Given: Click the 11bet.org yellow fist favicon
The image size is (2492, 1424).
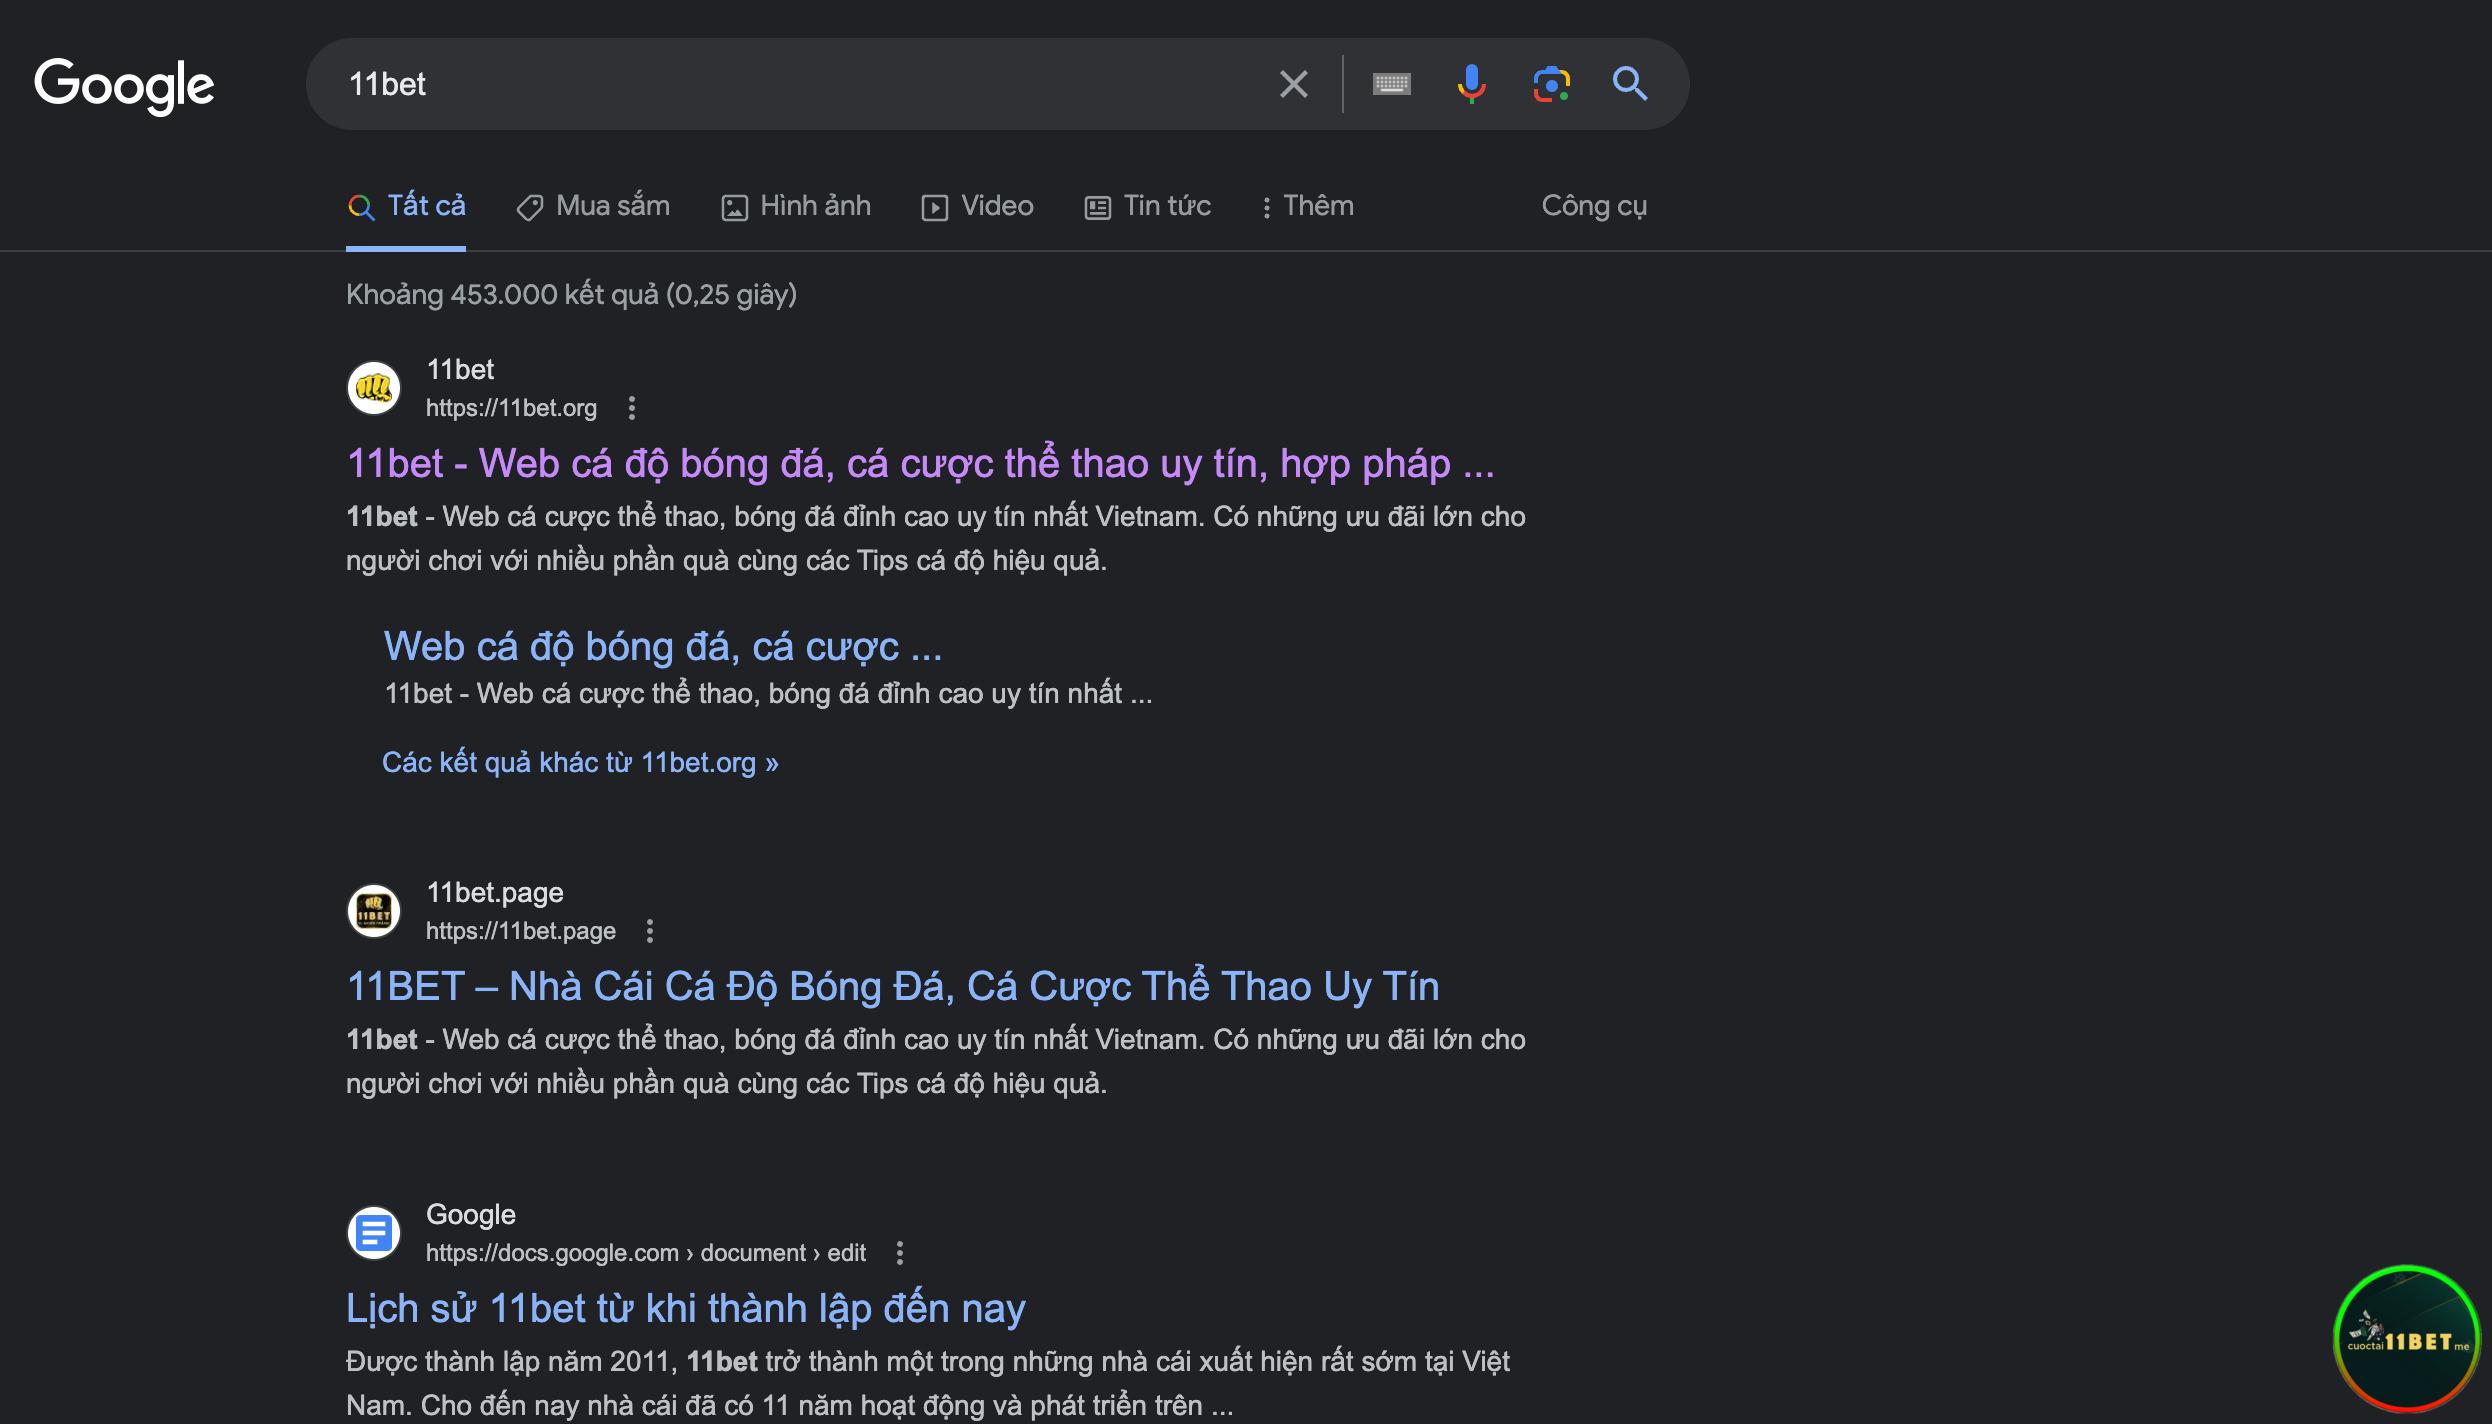Looking at the screenshot, I should [374, 388].
